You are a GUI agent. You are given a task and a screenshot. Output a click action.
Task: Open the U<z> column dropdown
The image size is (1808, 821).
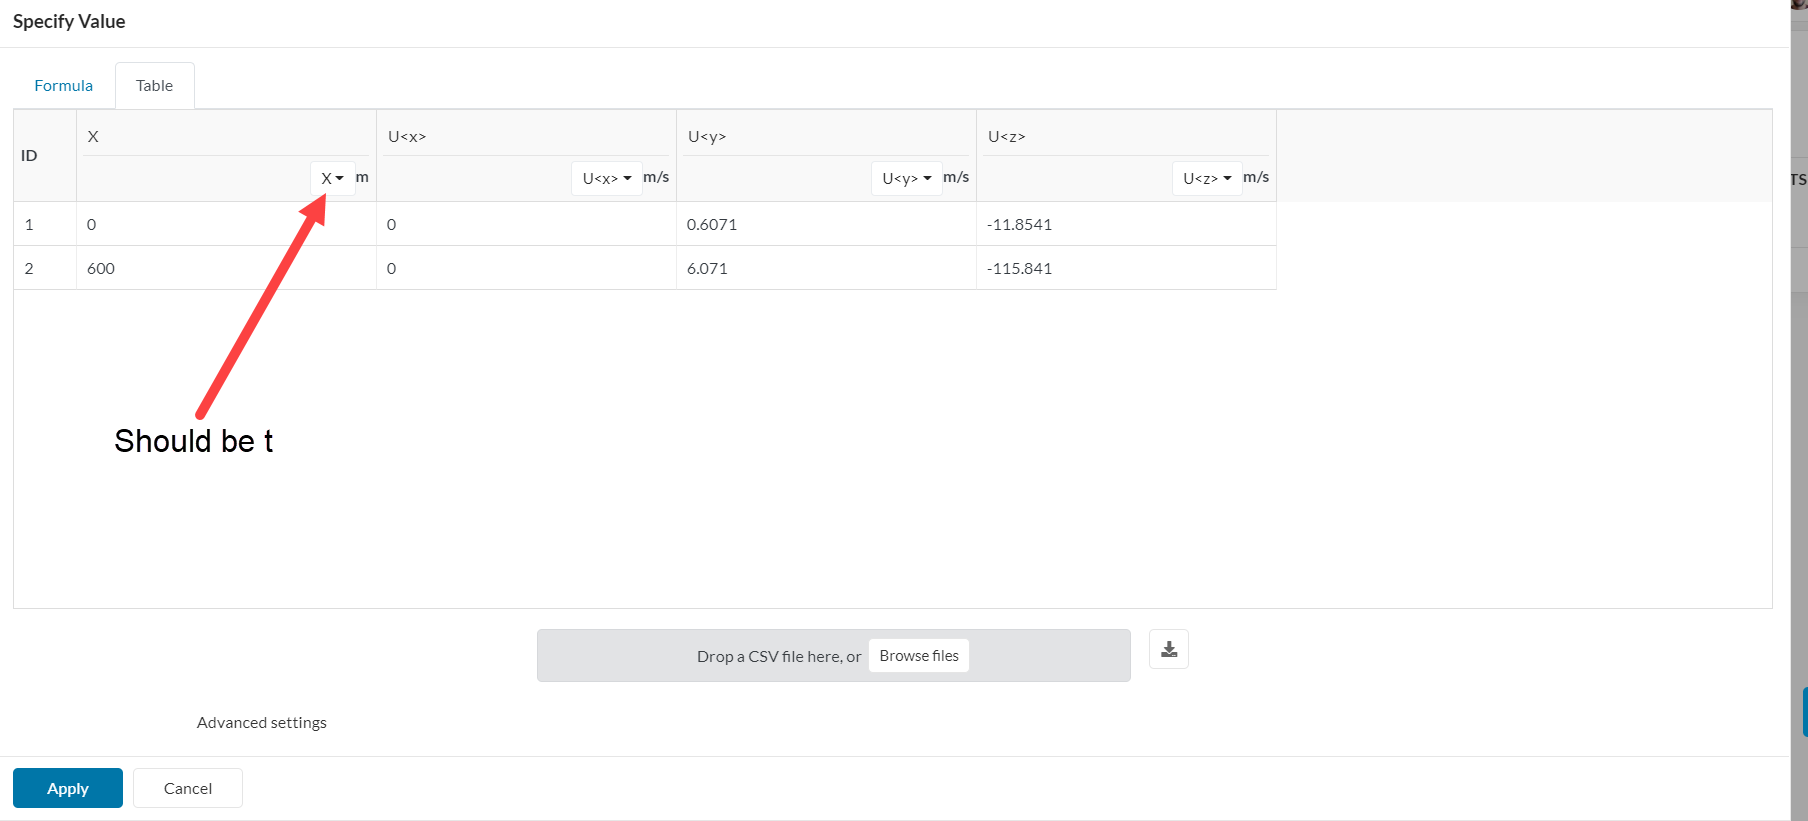point(1206,178)
